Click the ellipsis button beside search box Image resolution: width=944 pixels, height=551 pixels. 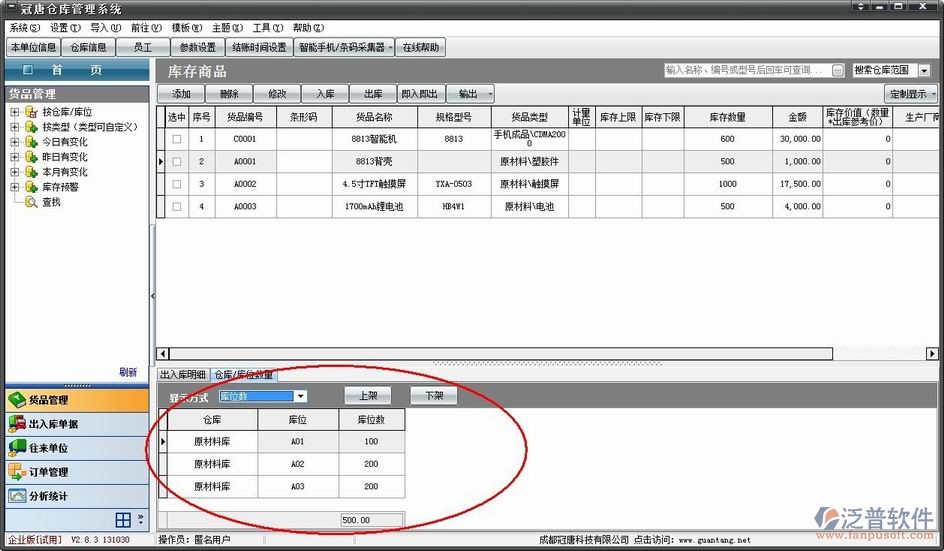tap(837, 71)
